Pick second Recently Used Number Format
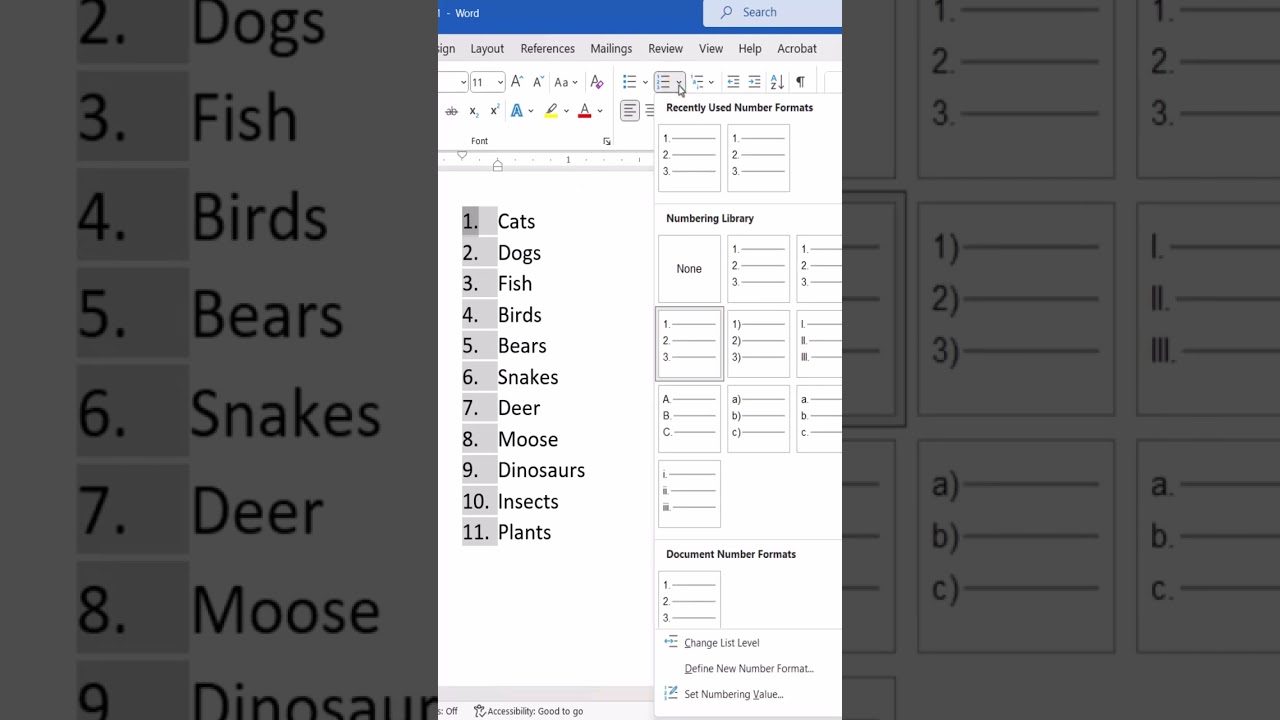This screenshot has width=1280, height=720. pyautogui.click(x=758, y=158)
